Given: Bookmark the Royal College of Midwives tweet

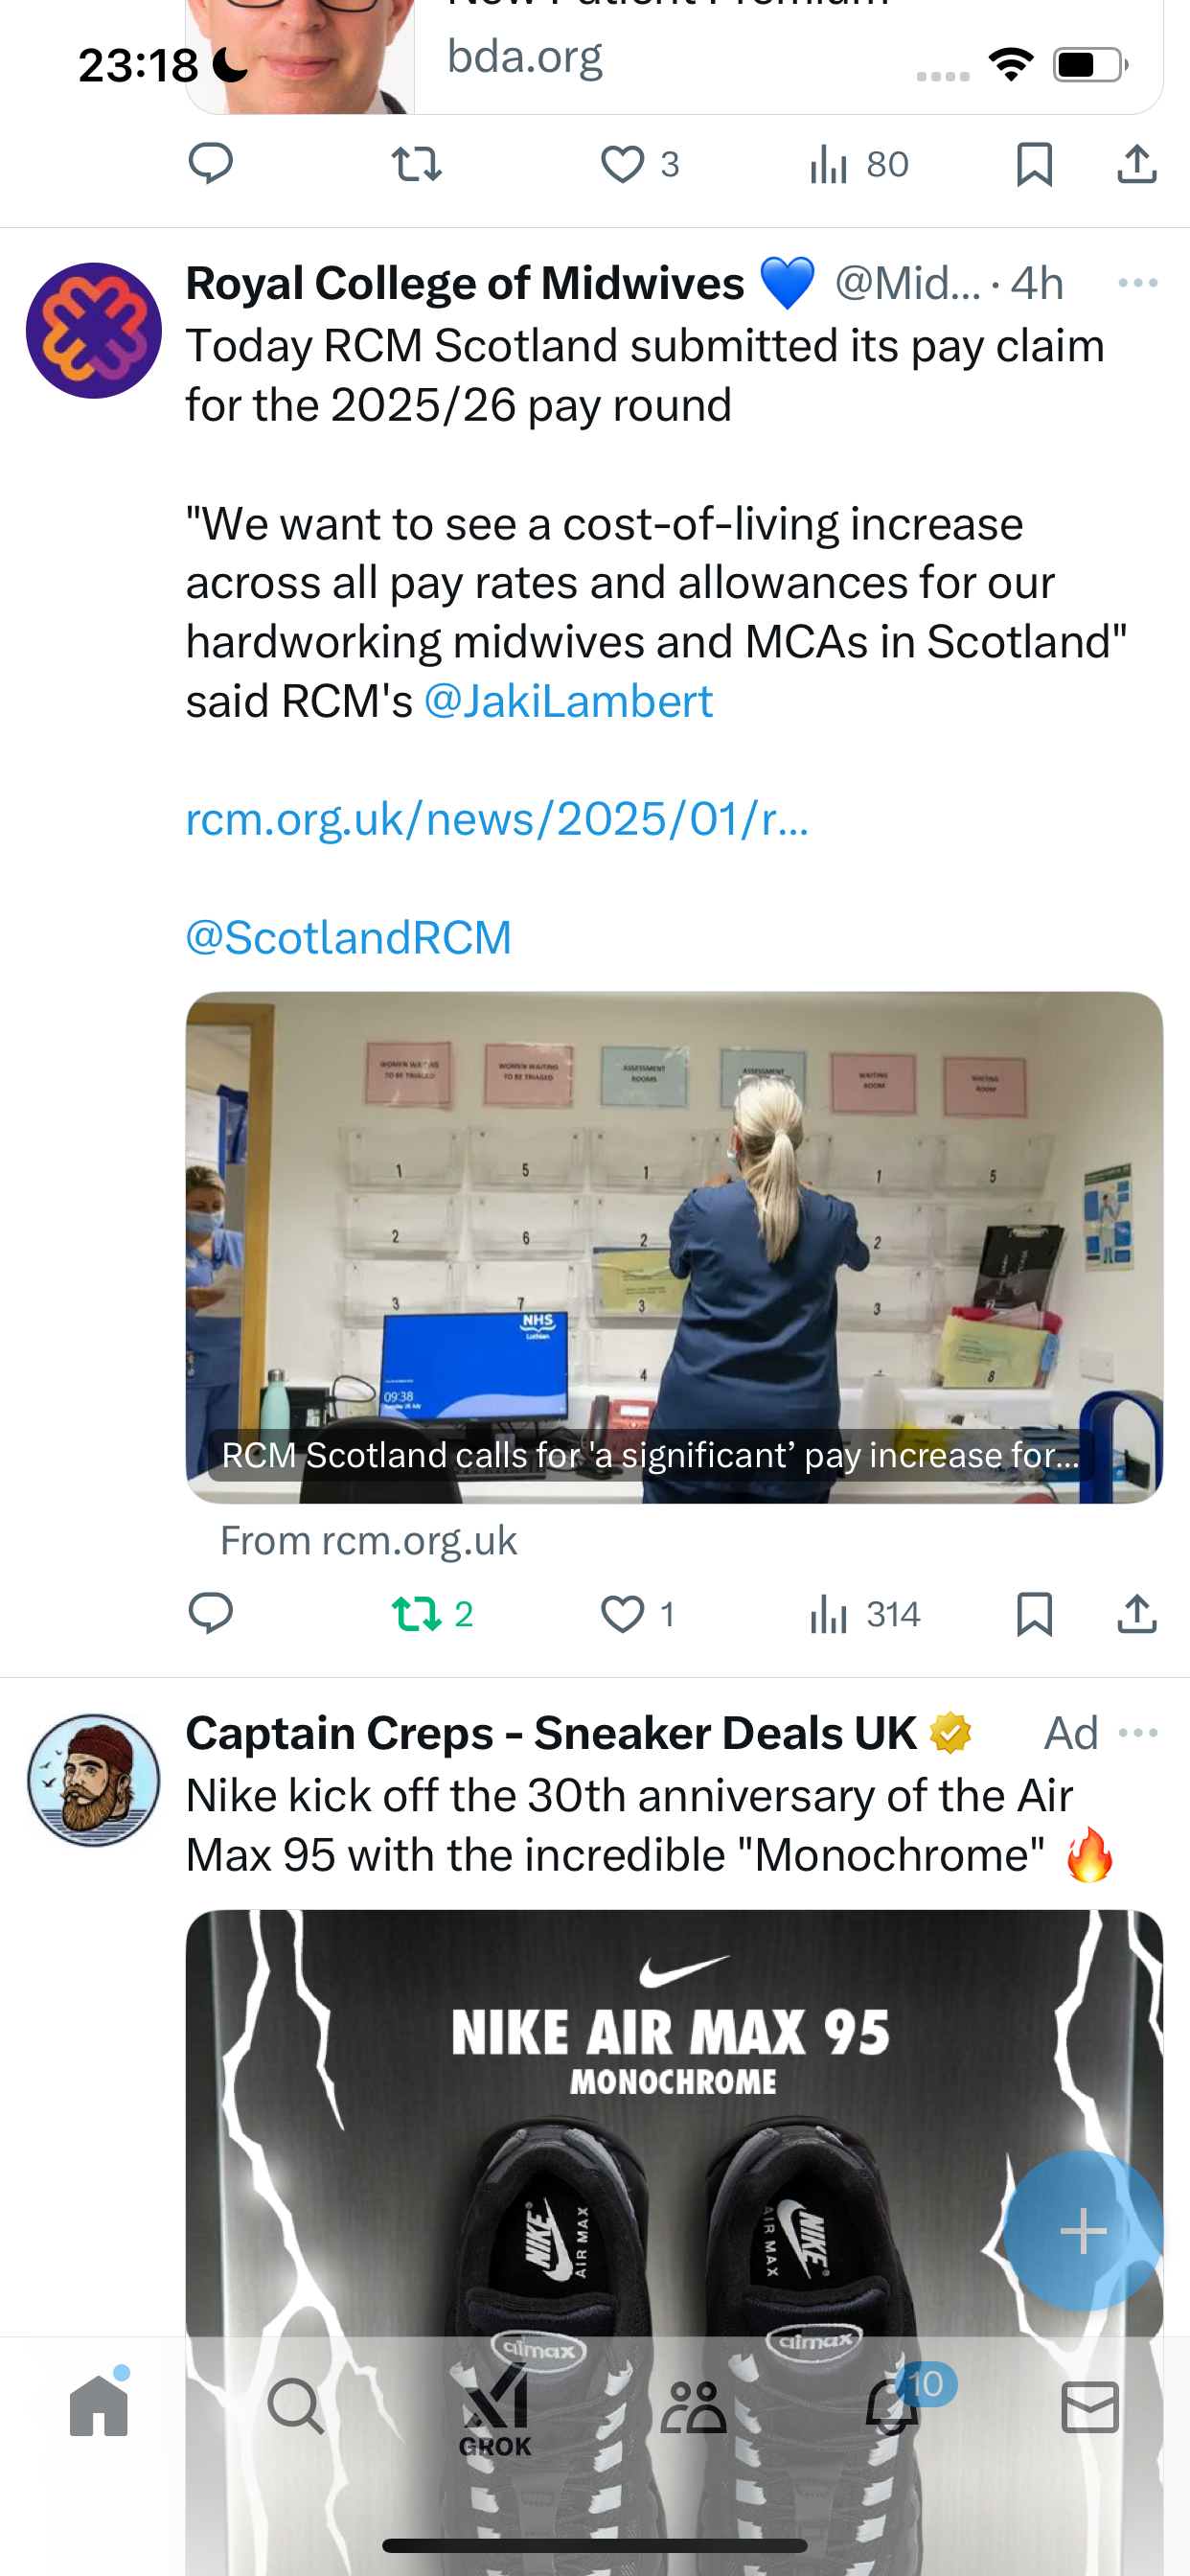Looking at the screenshot, I should [1034, 1613].
